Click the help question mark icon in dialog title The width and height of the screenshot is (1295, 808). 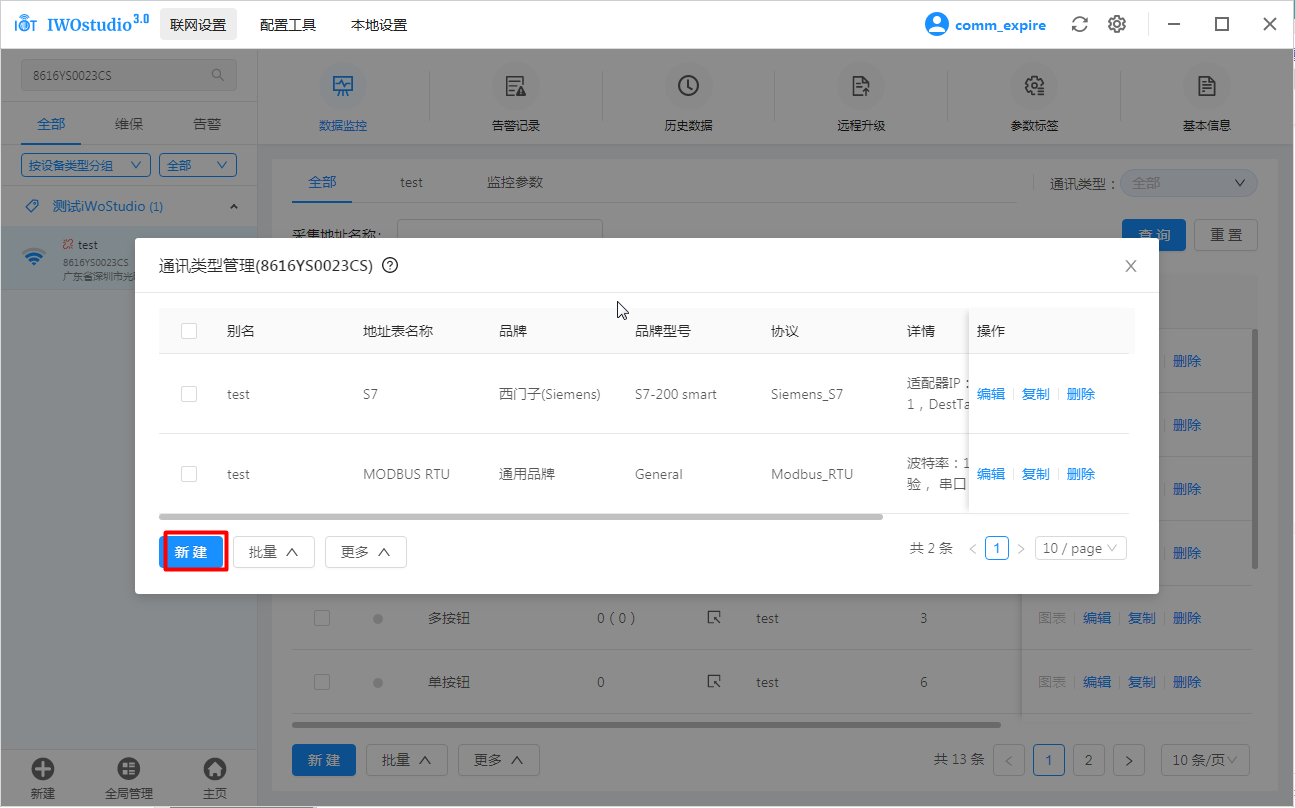pos(391,266)
